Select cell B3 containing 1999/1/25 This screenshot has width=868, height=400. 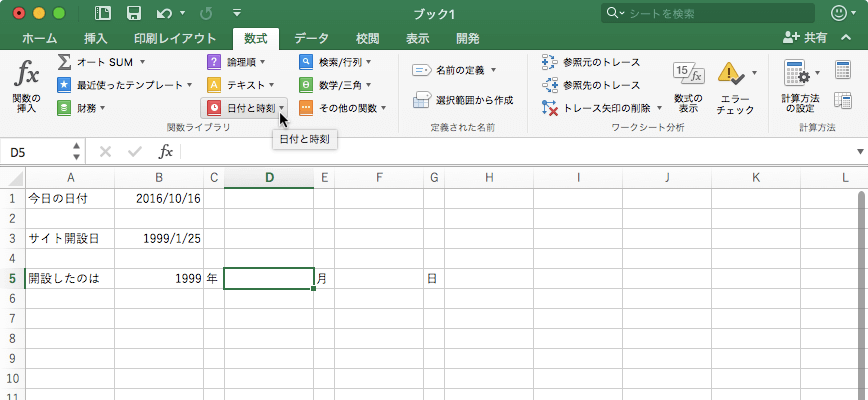click(x=159, y=238)
